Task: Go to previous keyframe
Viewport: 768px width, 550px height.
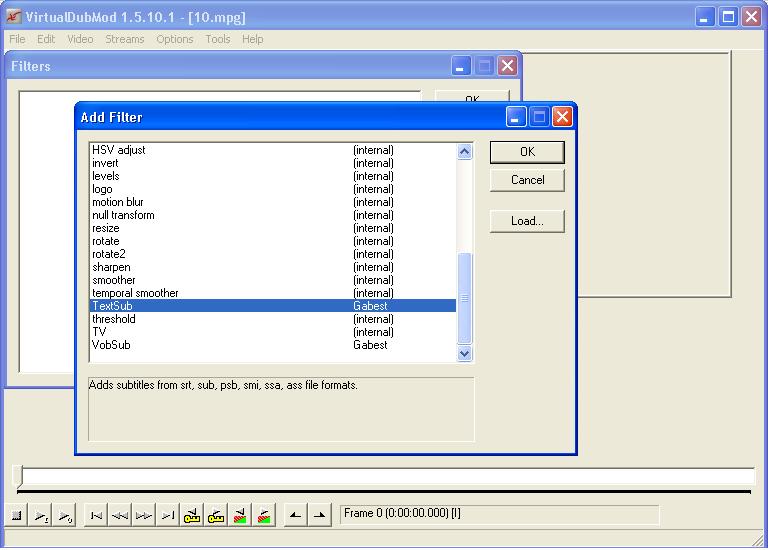Action: [192, 515]
